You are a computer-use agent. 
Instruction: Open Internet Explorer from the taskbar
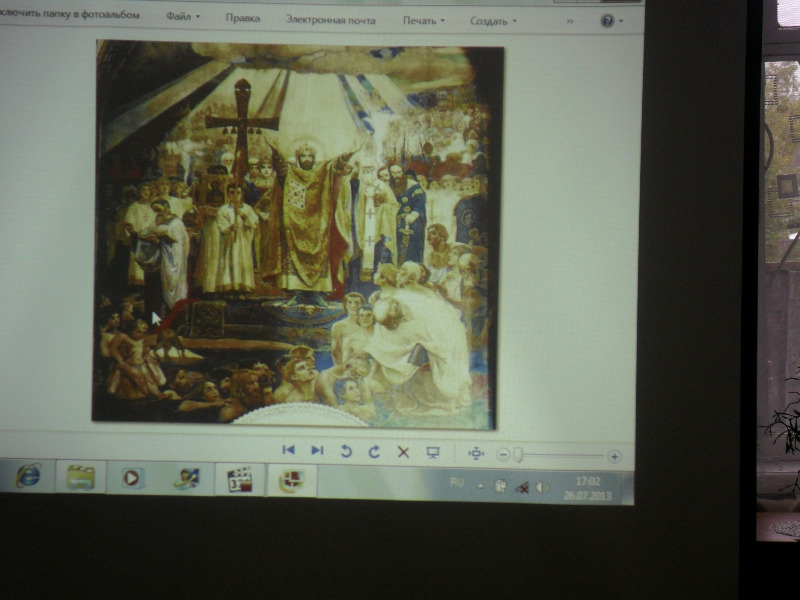tap(28, 476)
